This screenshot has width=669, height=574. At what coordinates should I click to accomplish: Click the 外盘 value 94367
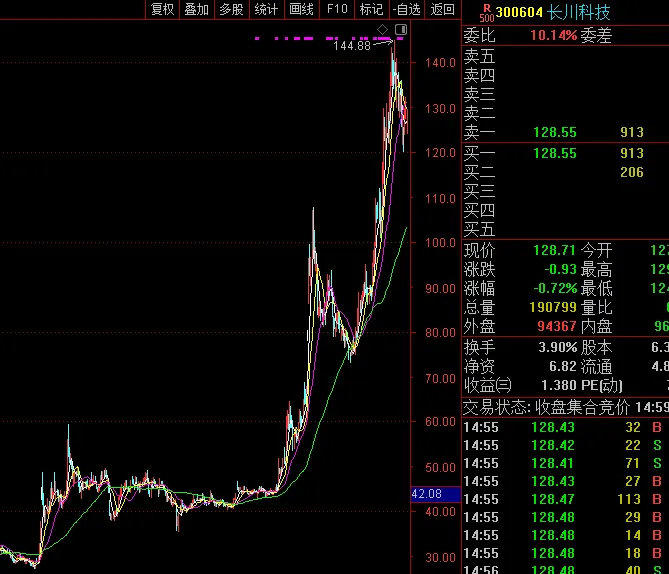(557, 326)
